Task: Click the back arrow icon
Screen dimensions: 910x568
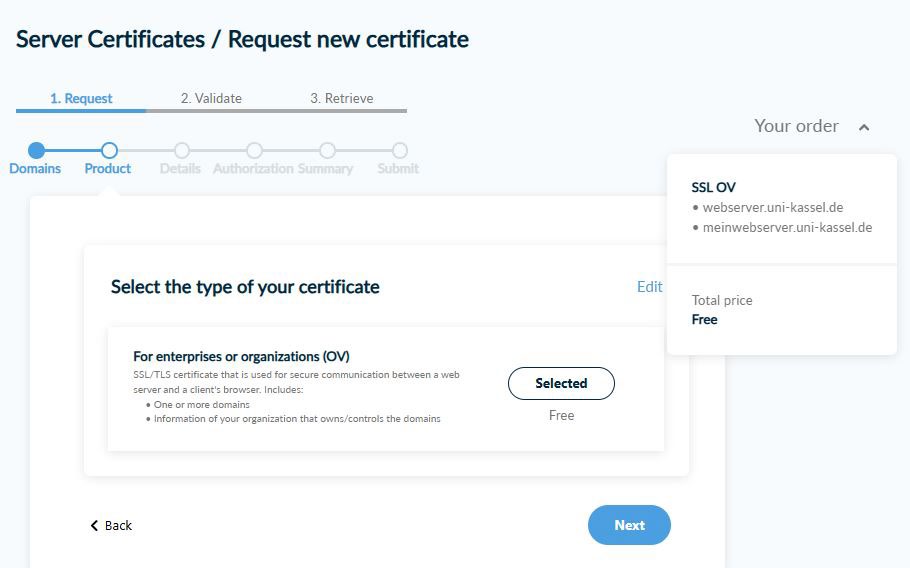Action: [94, 526]
